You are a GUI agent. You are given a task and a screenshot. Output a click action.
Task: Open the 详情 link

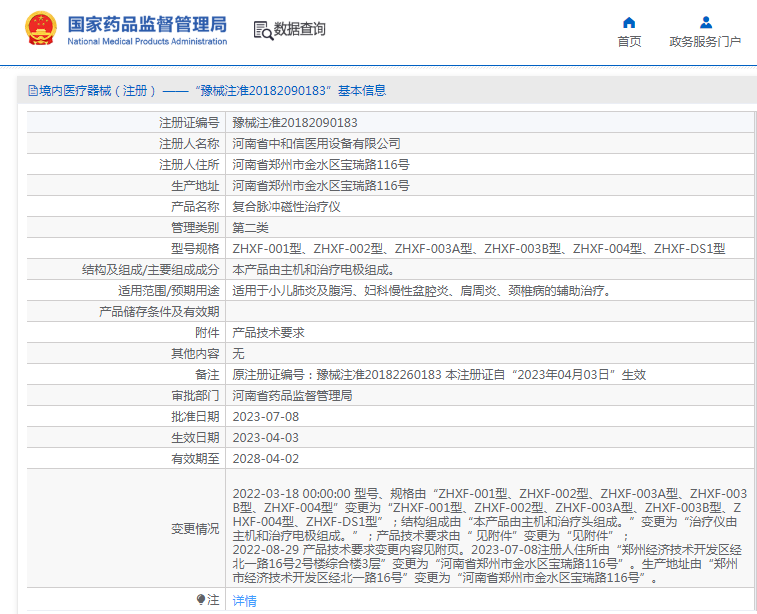point(244,600)
